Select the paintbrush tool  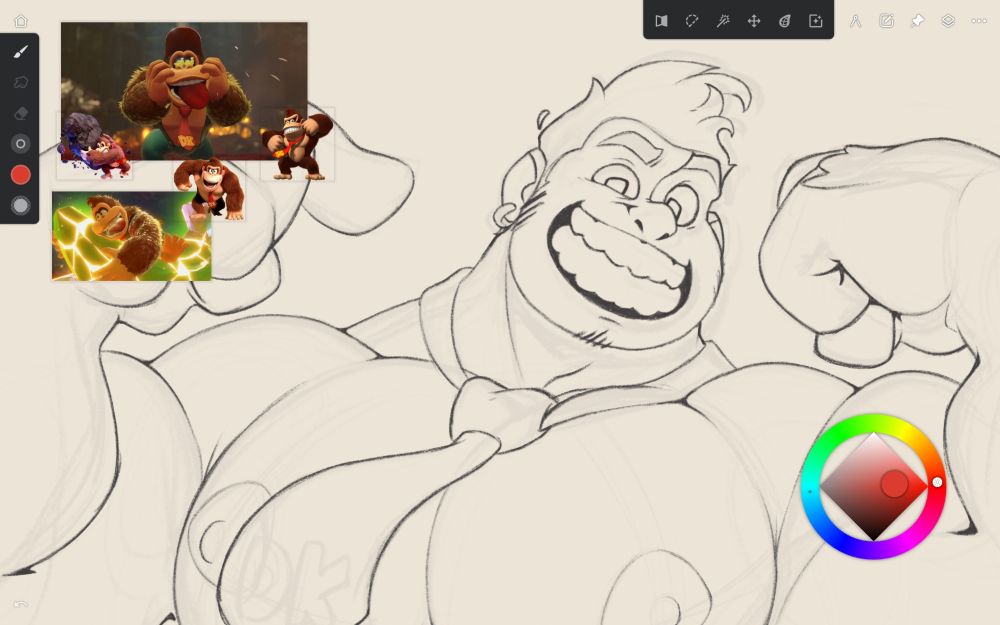coord(20,52)
